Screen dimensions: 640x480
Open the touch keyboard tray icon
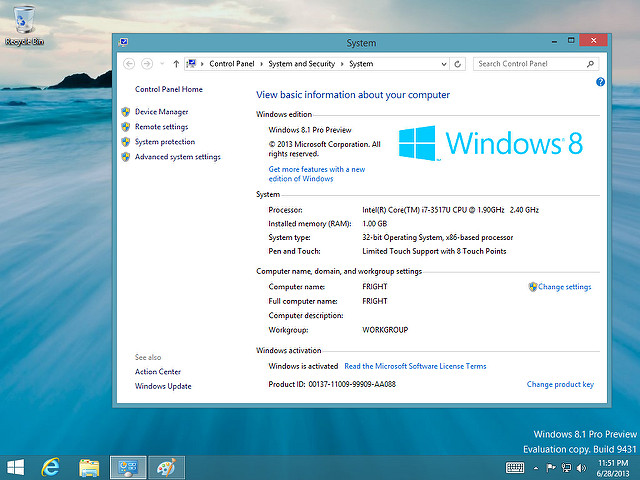tap(515, 467)
